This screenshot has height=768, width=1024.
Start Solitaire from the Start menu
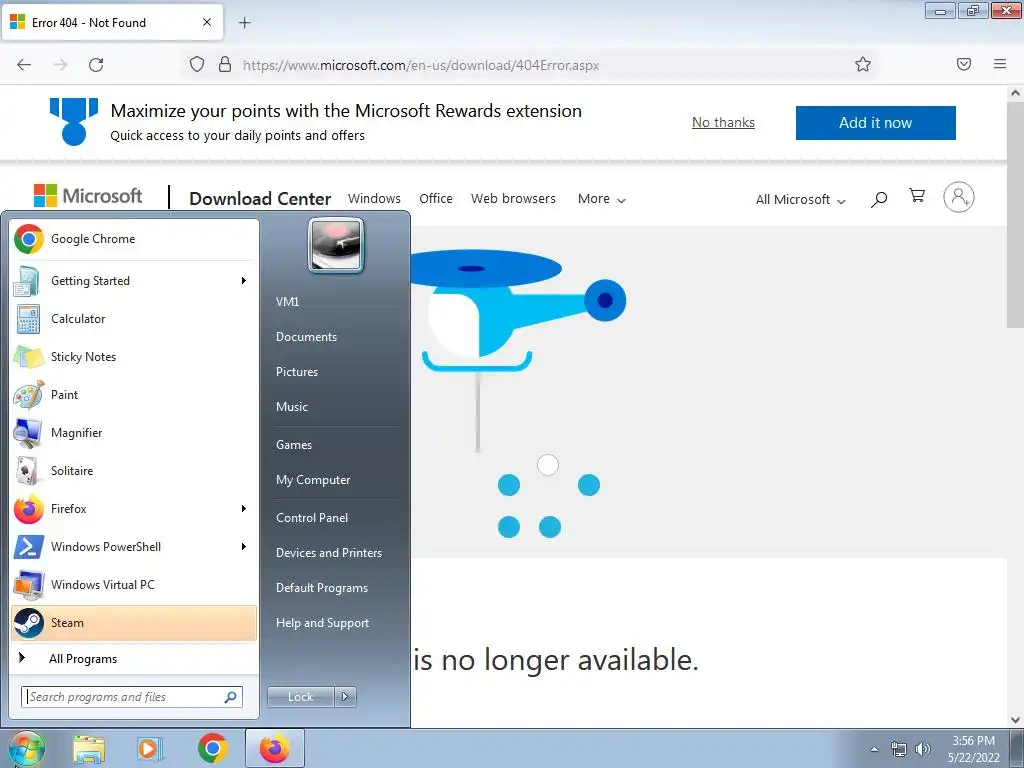134,470
